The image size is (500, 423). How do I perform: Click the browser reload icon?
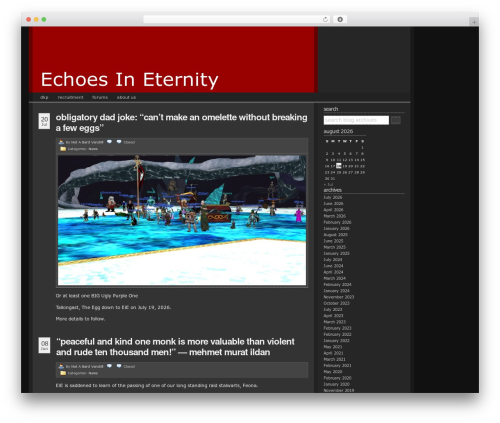[325, 19]
